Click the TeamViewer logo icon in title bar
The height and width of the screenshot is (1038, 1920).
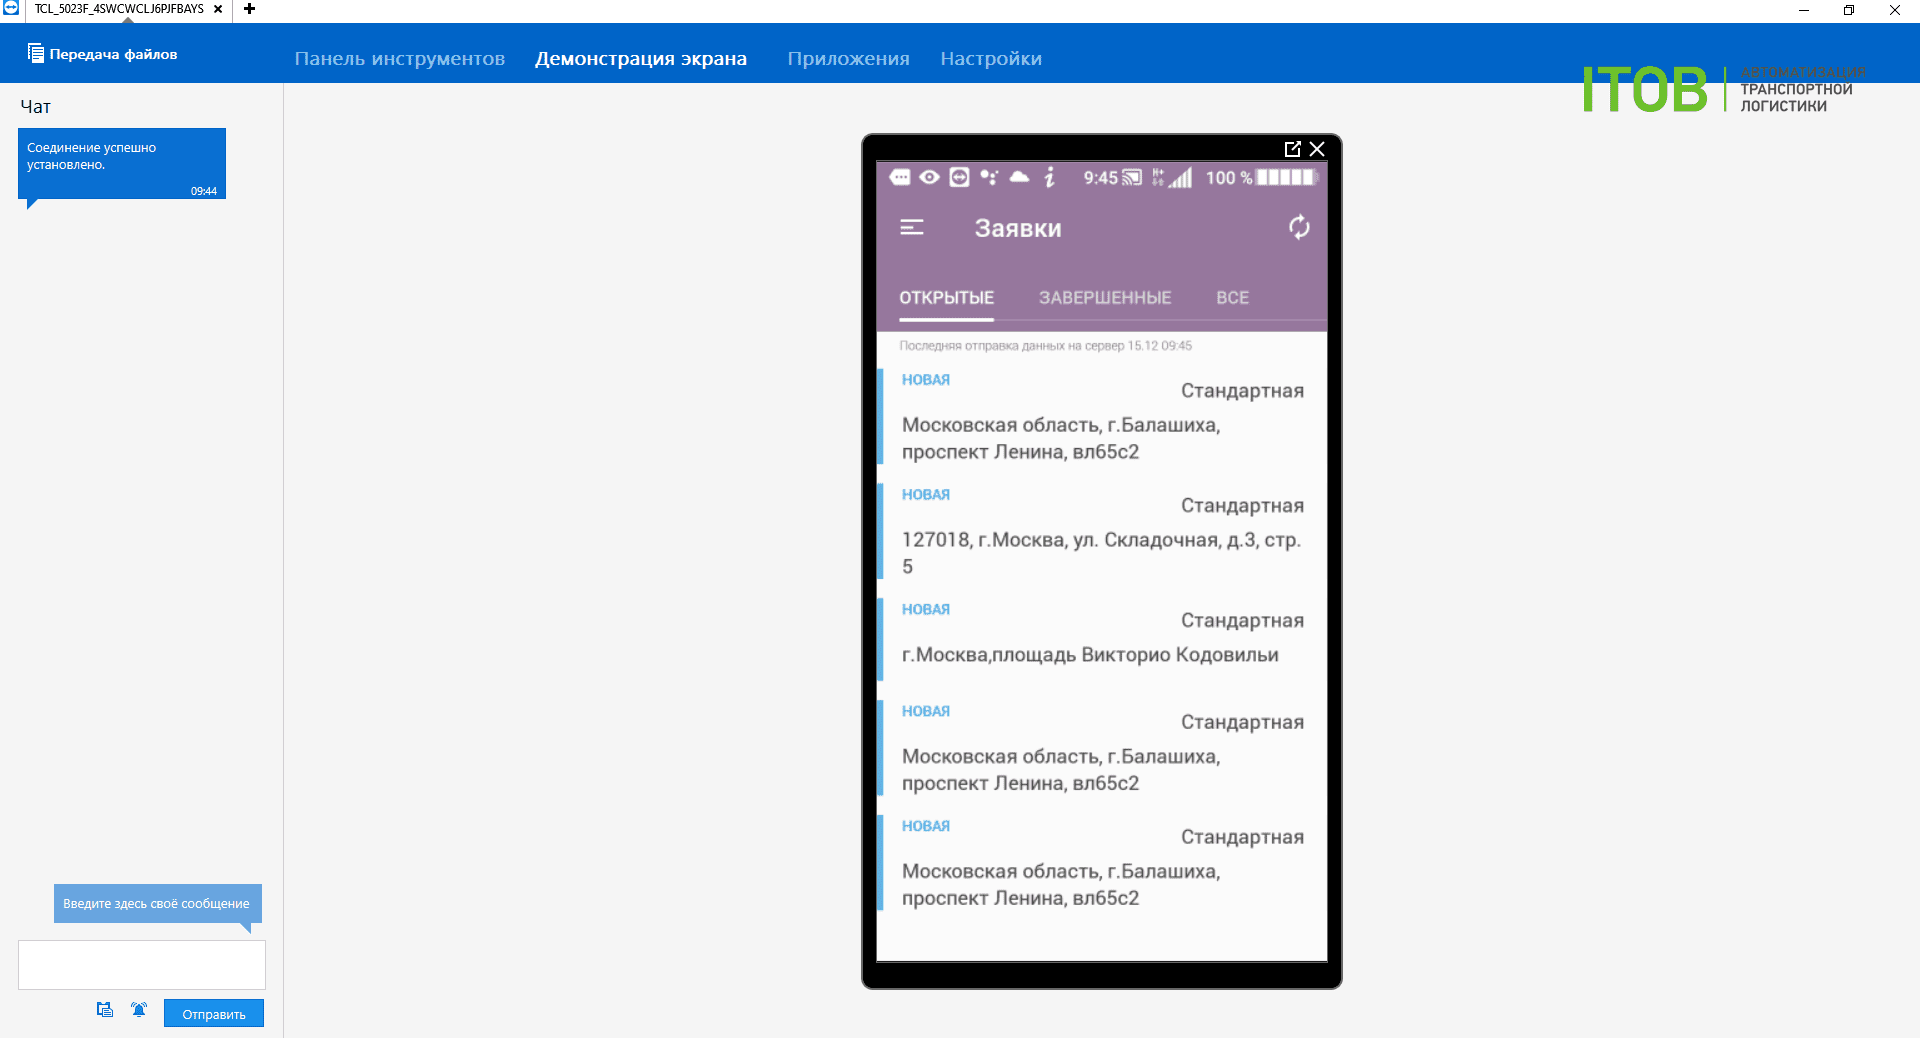(x=11, y=8)
